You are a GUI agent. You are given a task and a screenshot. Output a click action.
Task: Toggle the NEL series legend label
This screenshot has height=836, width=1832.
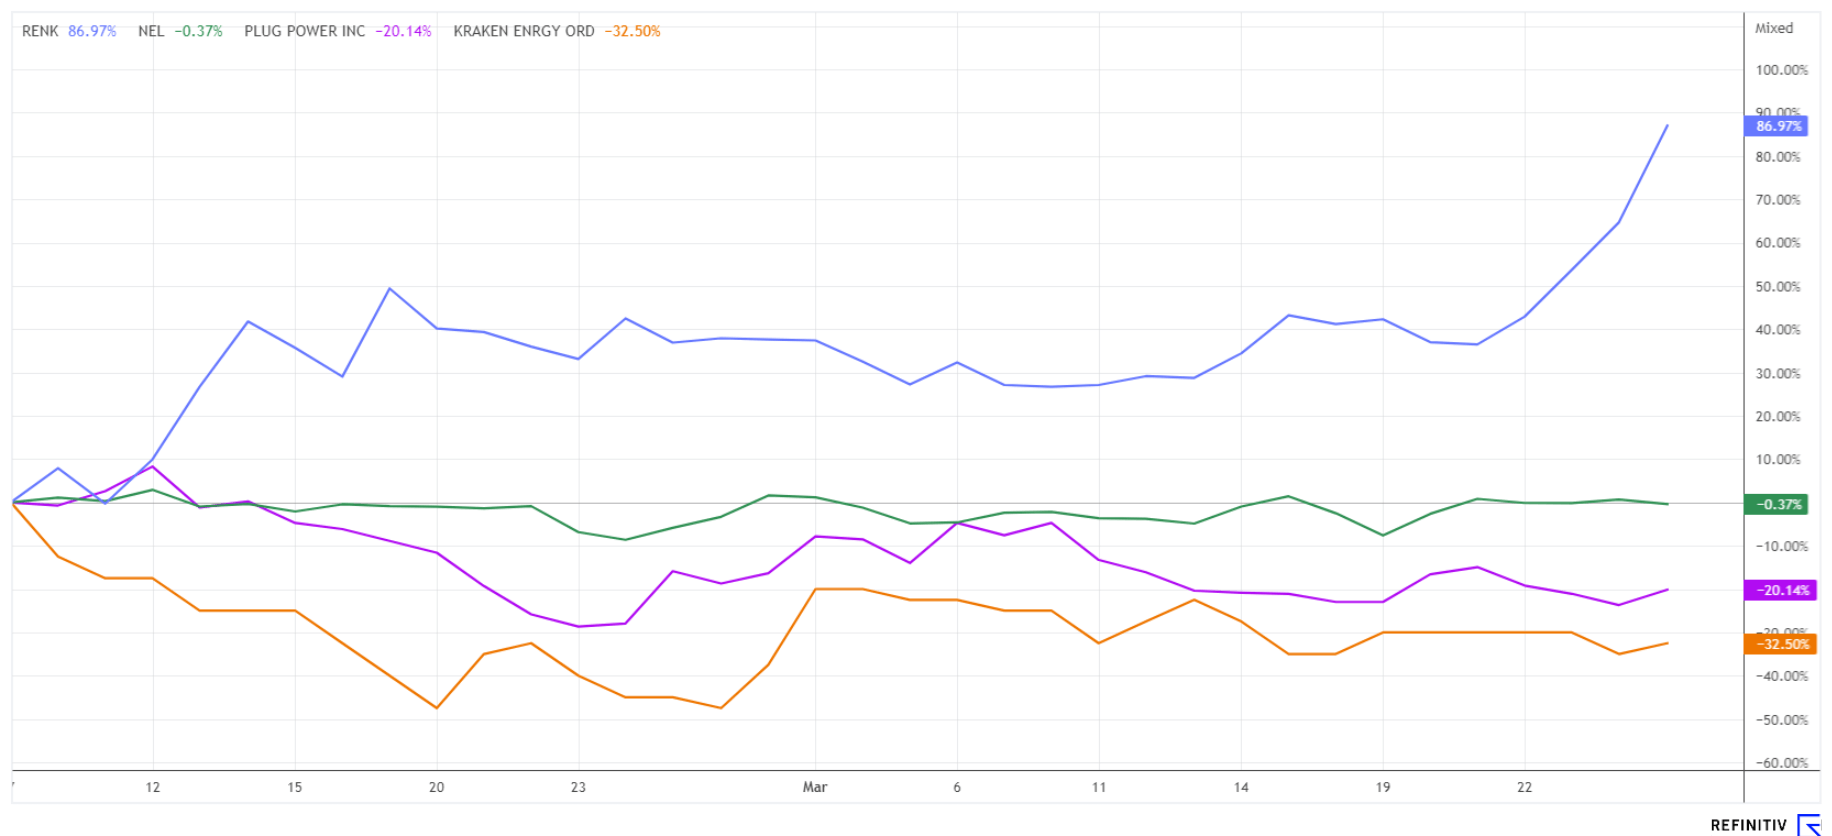coord(151,31)
